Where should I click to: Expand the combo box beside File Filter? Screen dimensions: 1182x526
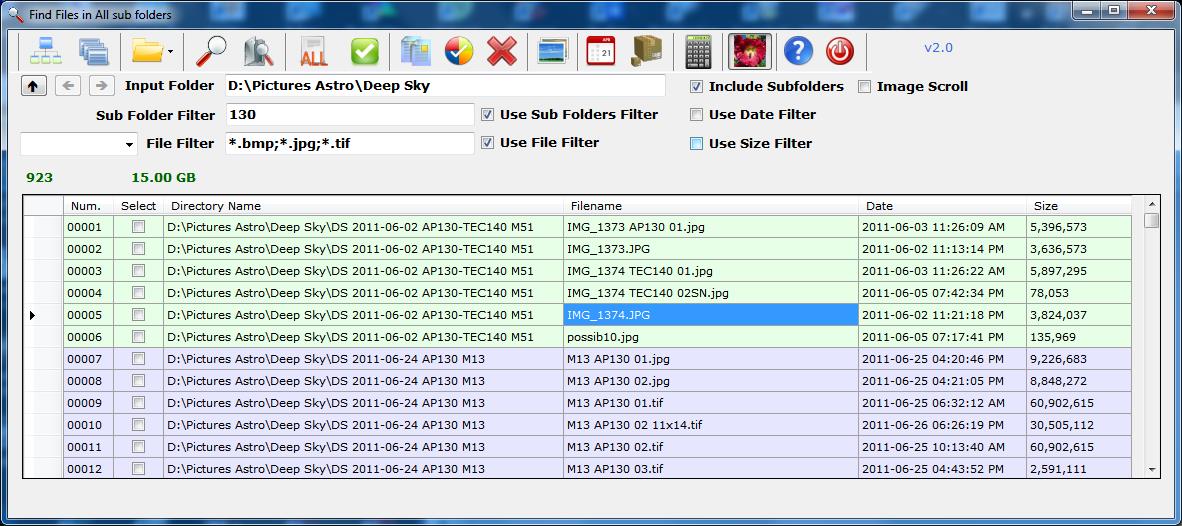click(x=129, y=145)
